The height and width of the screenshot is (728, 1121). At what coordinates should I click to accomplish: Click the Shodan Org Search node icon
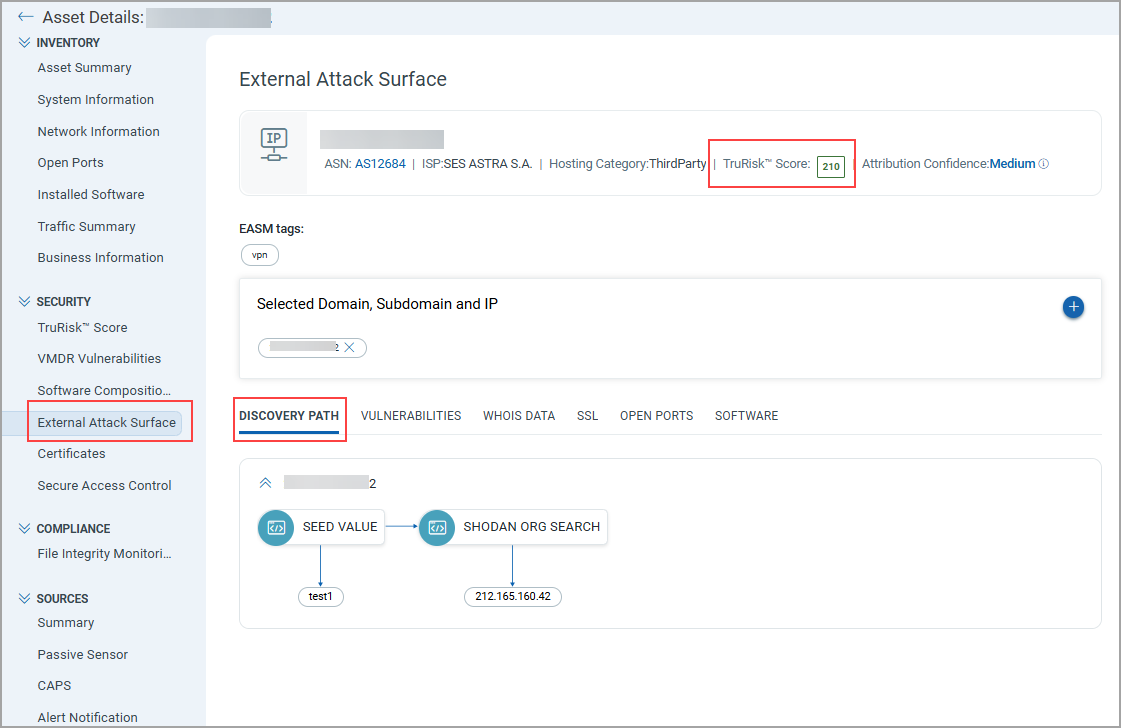point(437,528)
